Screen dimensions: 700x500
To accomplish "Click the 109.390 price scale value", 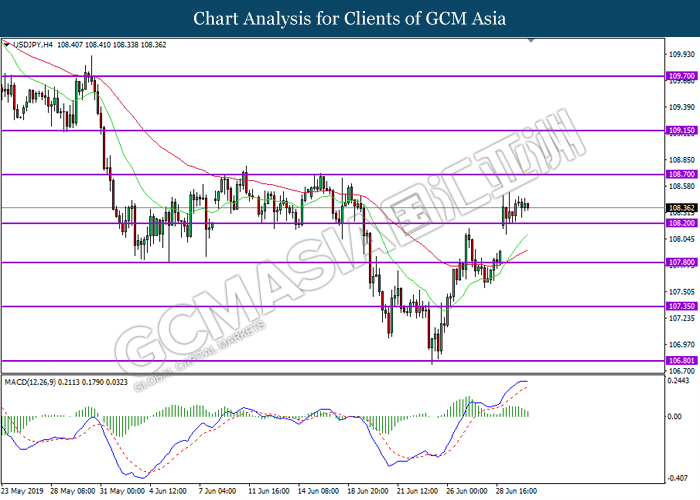I will click(682, 107).
